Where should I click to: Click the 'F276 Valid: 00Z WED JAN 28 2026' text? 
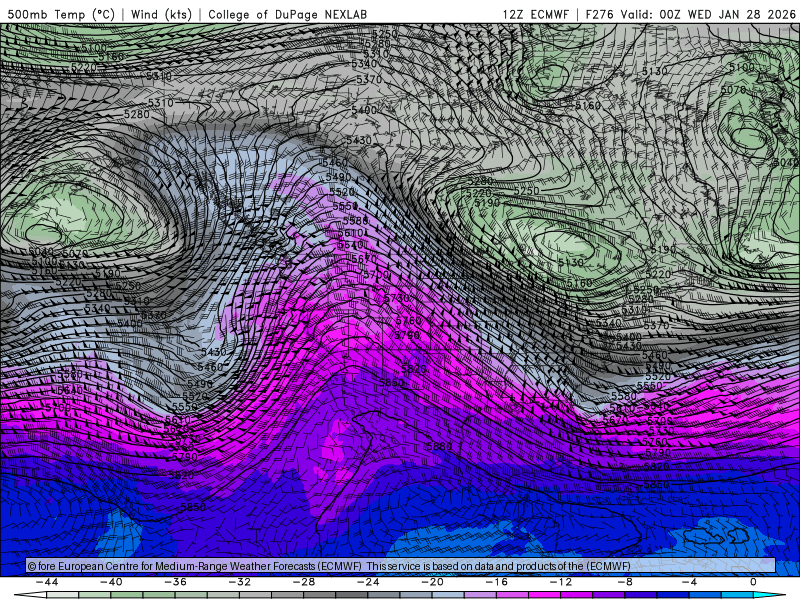(x=690, y=14)
